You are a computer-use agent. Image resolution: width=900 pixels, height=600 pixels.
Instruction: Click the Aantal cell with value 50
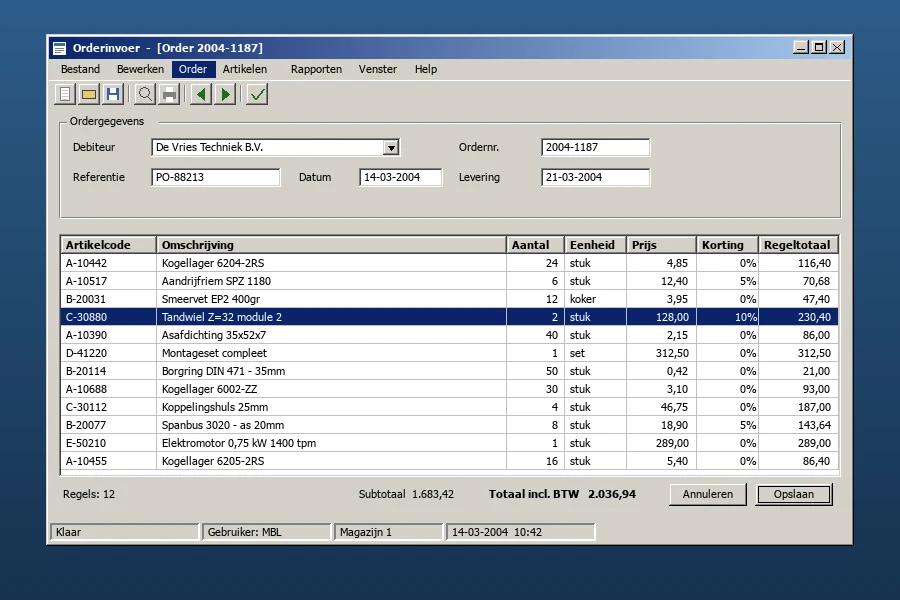click(536, 371)
